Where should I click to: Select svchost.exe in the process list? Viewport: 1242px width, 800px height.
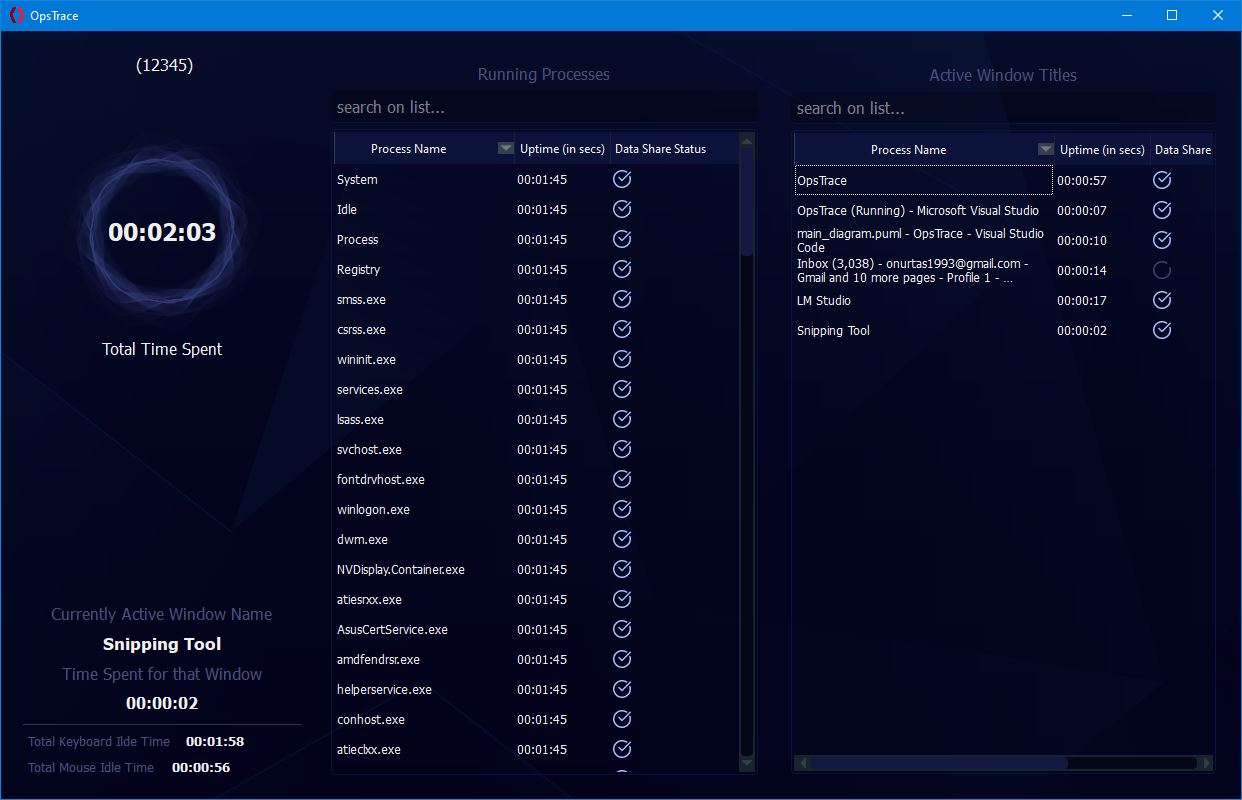pos(369,450)
